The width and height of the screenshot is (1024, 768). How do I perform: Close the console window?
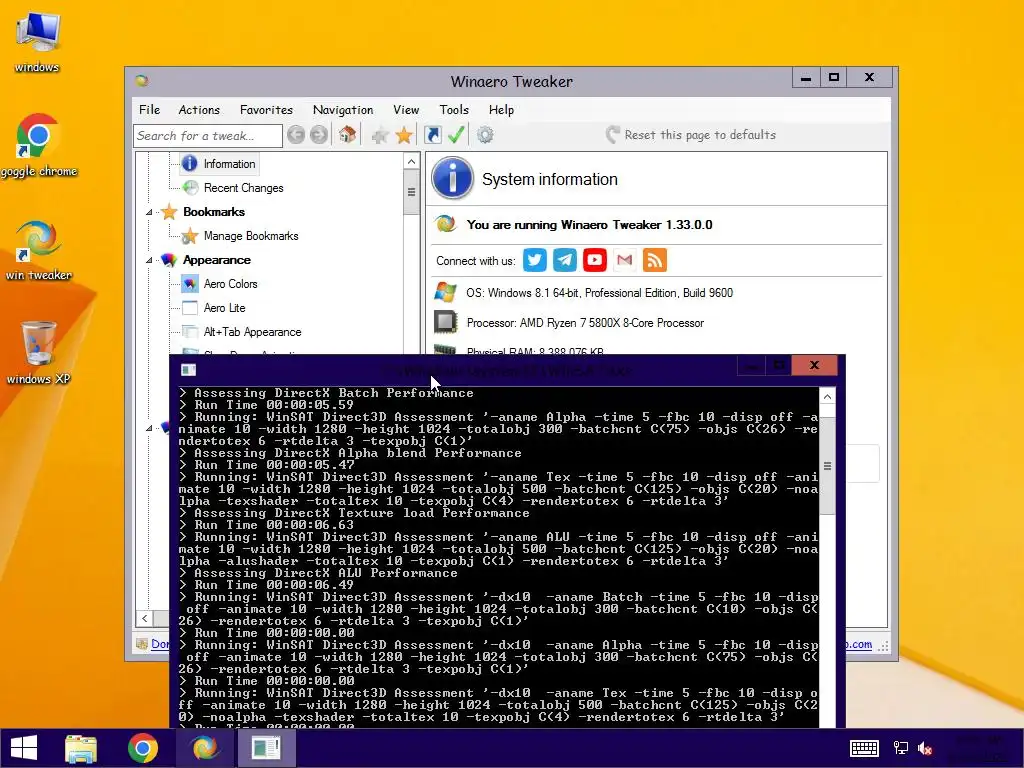[x=814, y=365]
